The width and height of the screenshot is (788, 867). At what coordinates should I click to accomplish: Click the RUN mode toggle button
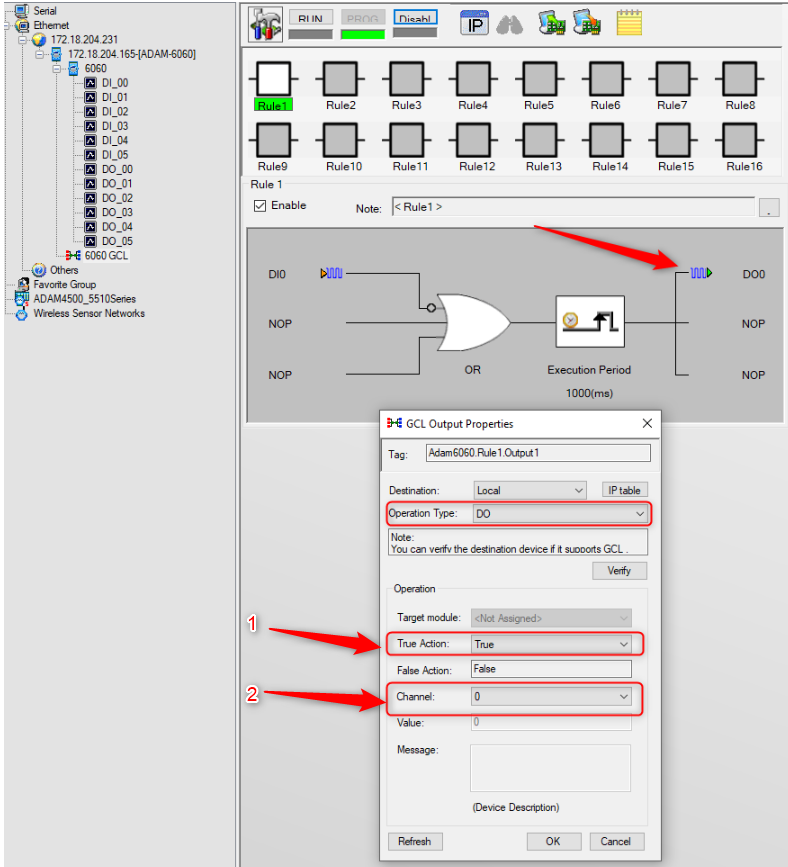311,18
